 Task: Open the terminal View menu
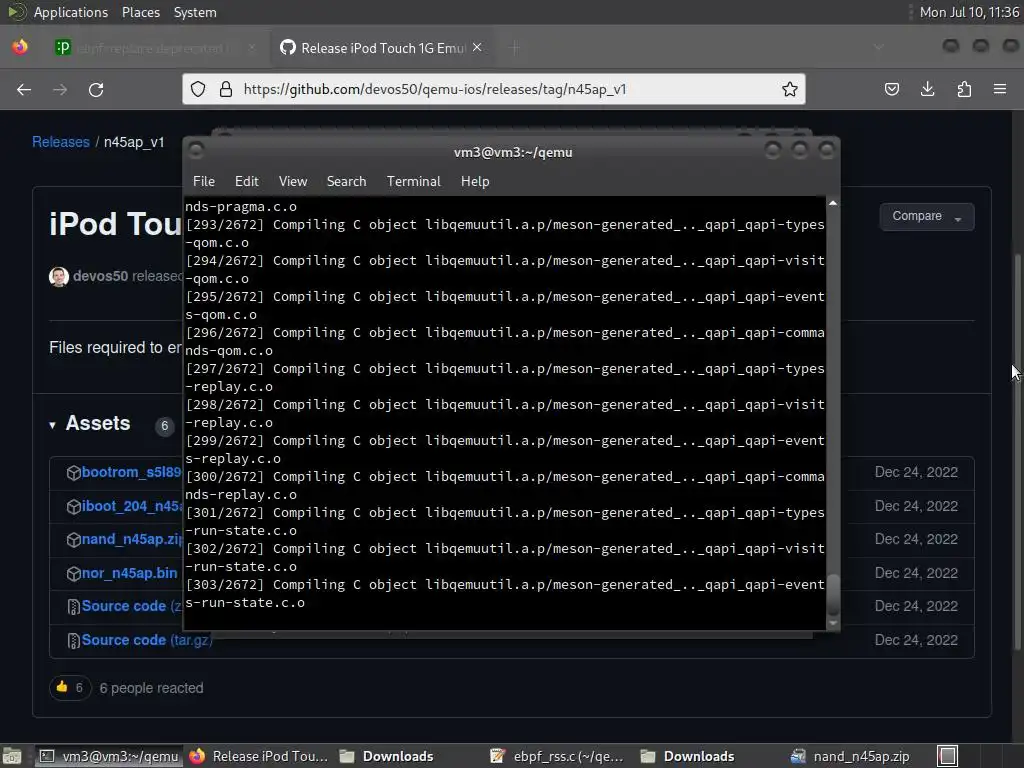tap(293, 182)
